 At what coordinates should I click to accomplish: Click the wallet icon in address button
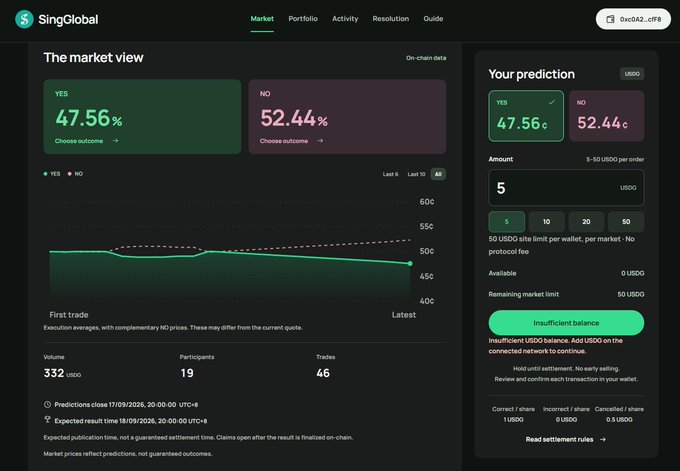(x=610, y=19)
